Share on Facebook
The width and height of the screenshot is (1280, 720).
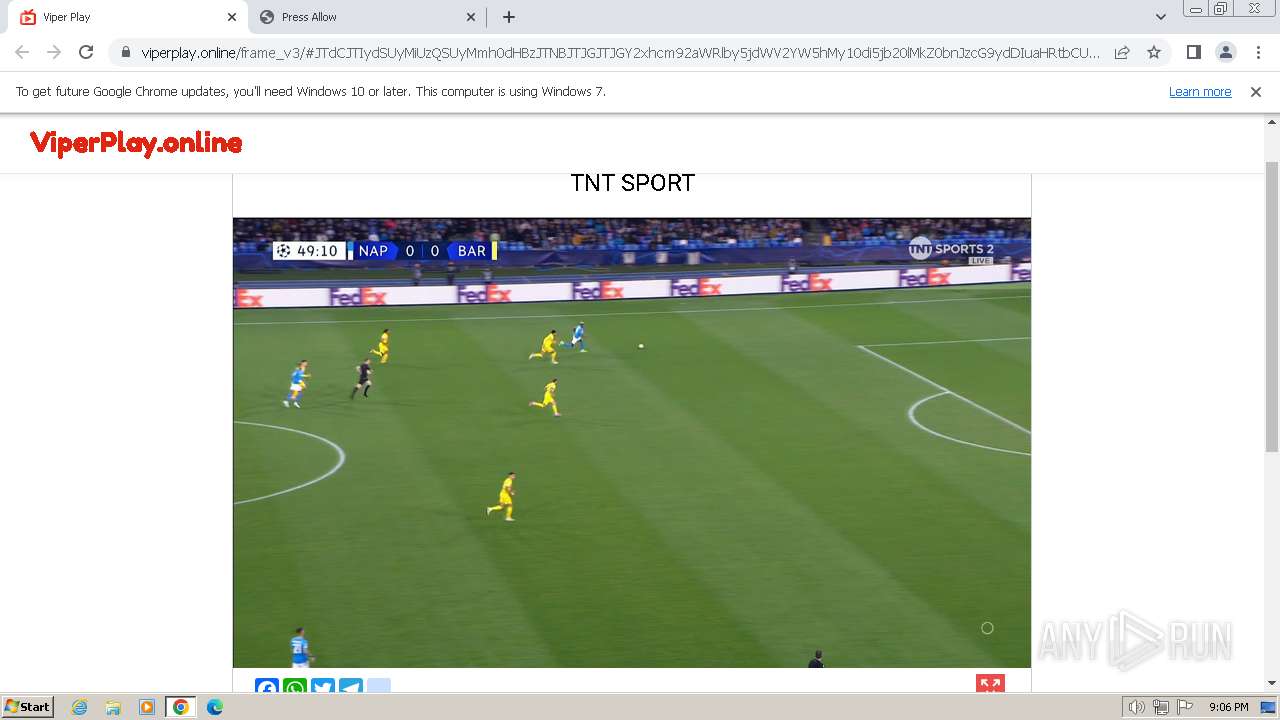pos(267,686)
